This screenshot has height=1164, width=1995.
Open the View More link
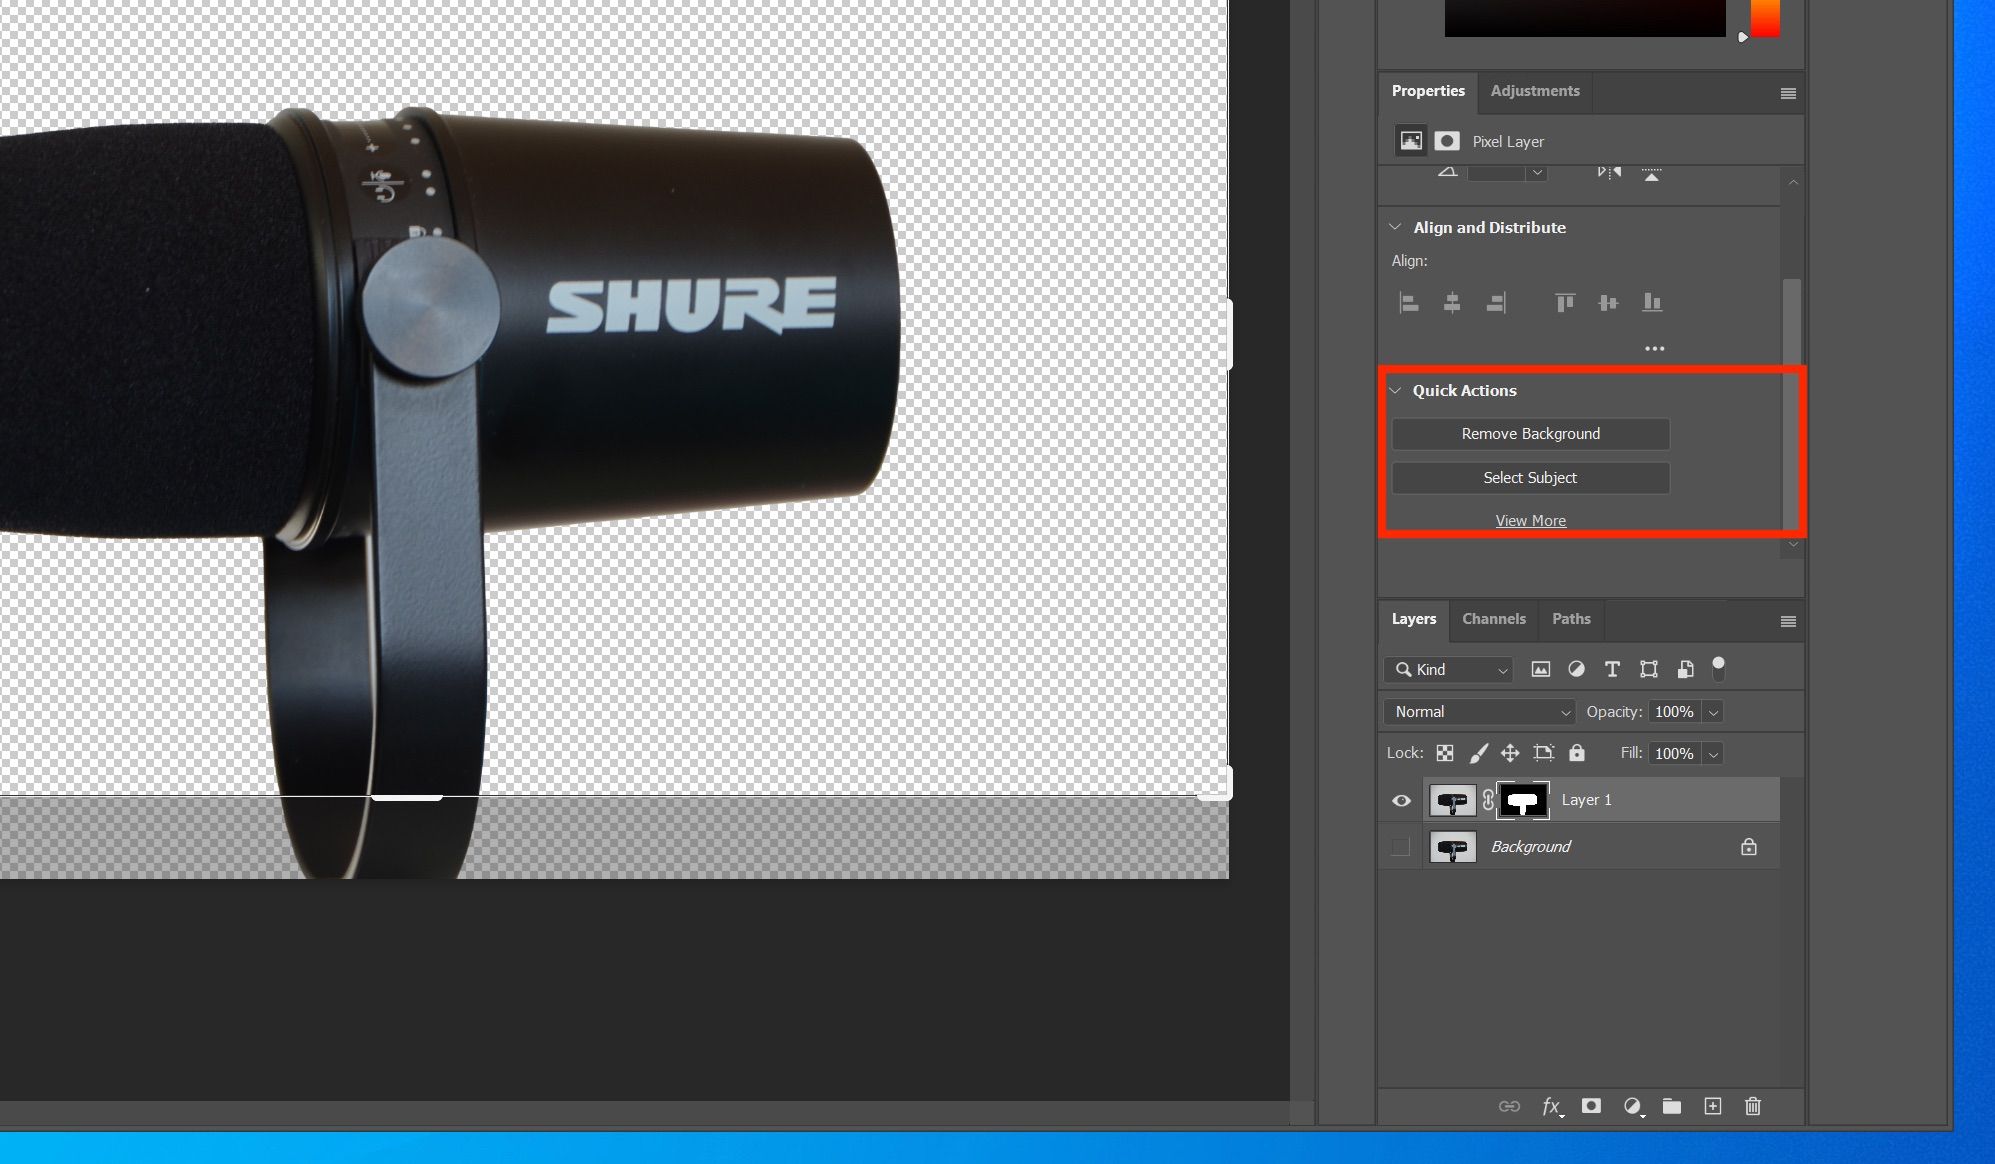(x=1531, y=521)
